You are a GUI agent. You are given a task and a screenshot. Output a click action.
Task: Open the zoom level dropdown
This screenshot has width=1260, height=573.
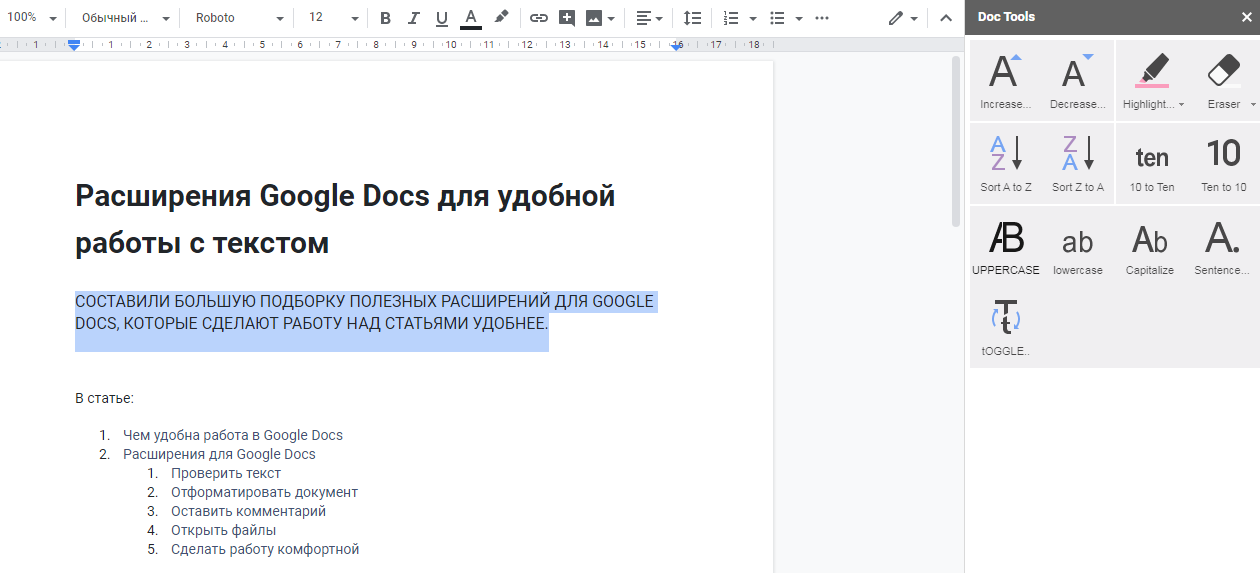point(32,18)
